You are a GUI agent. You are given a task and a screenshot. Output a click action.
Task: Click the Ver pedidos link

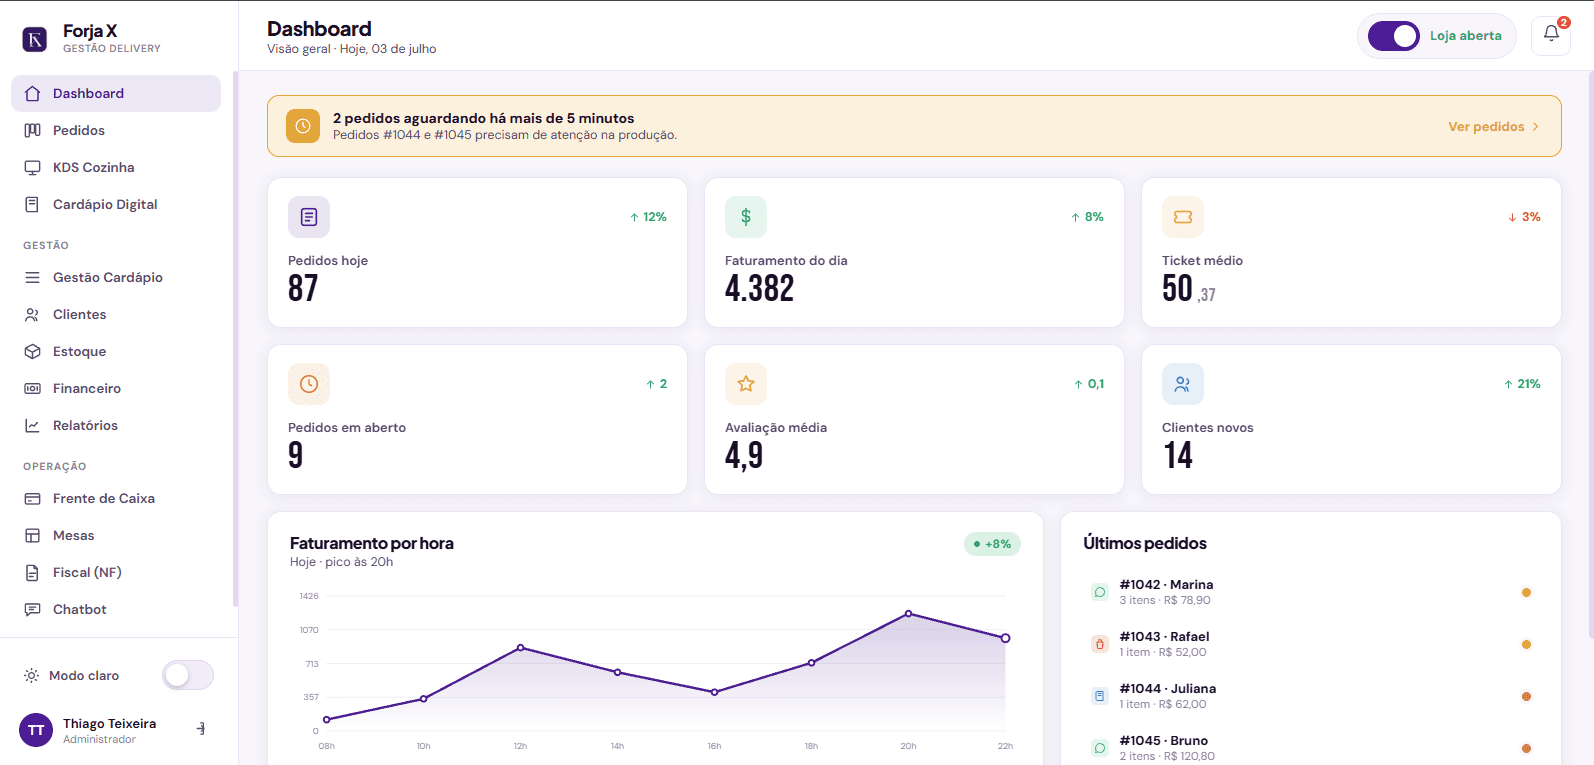coord(1486,127)
